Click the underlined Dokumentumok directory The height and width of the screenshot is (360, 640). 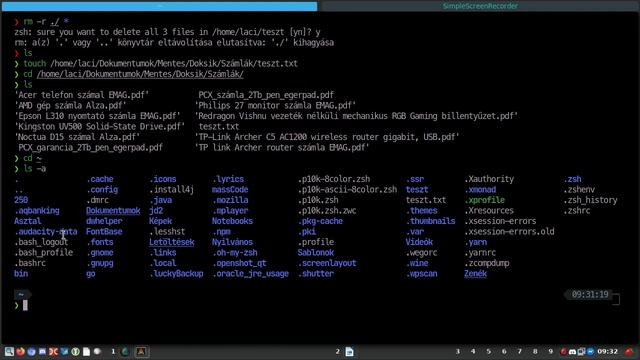point(113,211)
